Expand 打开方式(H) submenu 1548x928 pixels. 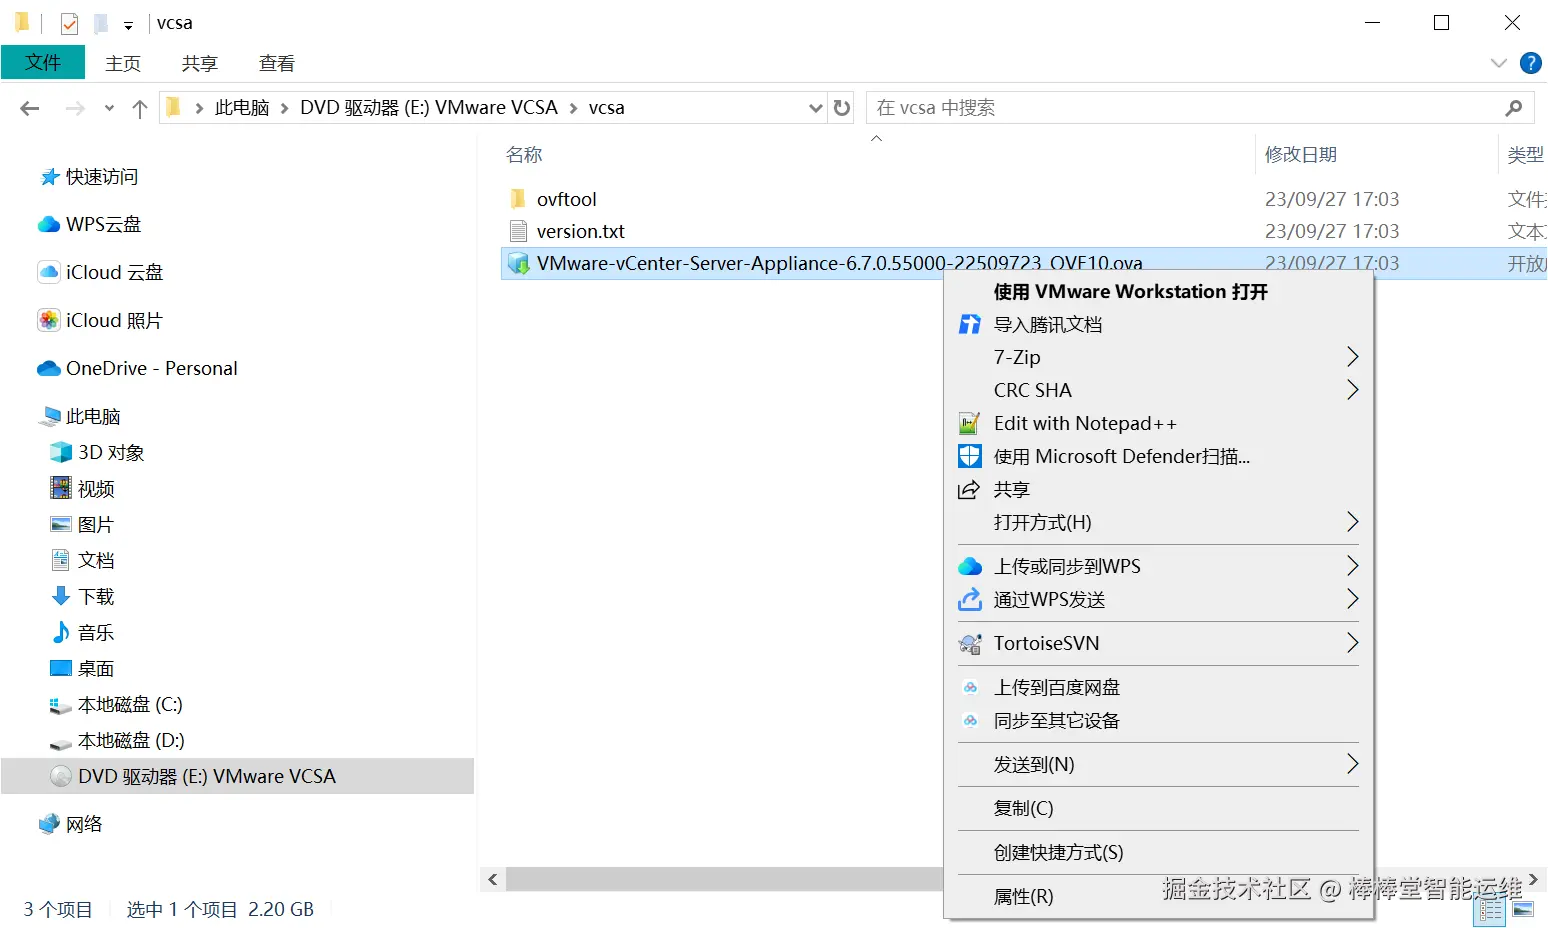pos(1159,523)
